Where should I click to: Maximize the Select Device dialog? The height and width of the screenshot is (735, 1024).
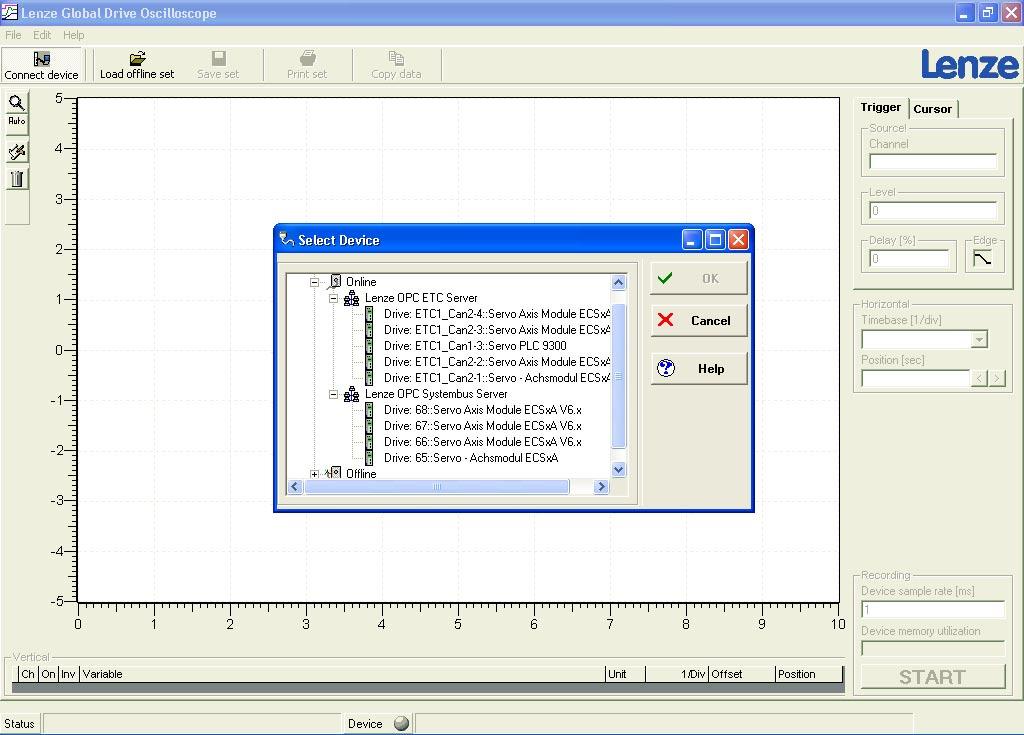coord(715,240)
